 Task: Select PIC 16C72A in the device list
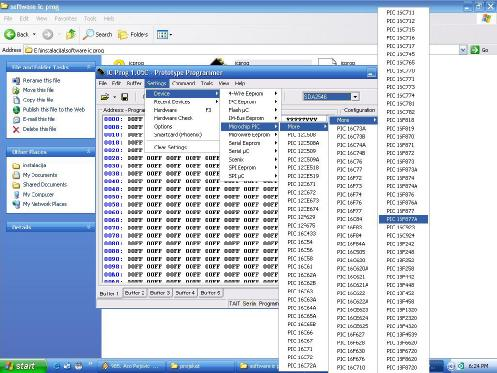coord(304,365)
